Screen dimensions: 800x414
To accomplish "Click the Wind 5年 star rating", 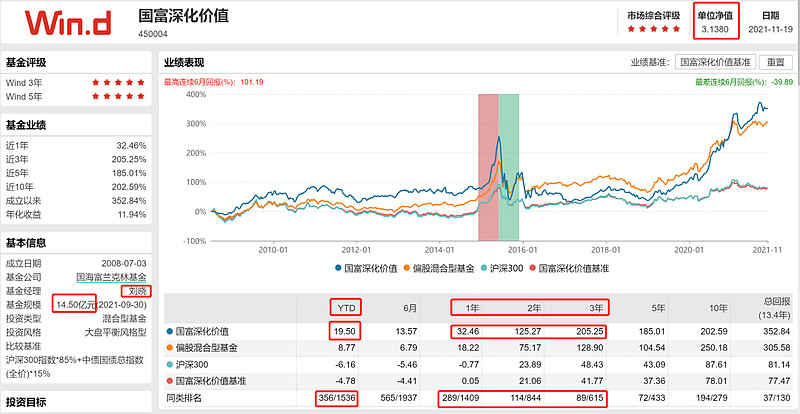I will (x=118, y=96).
